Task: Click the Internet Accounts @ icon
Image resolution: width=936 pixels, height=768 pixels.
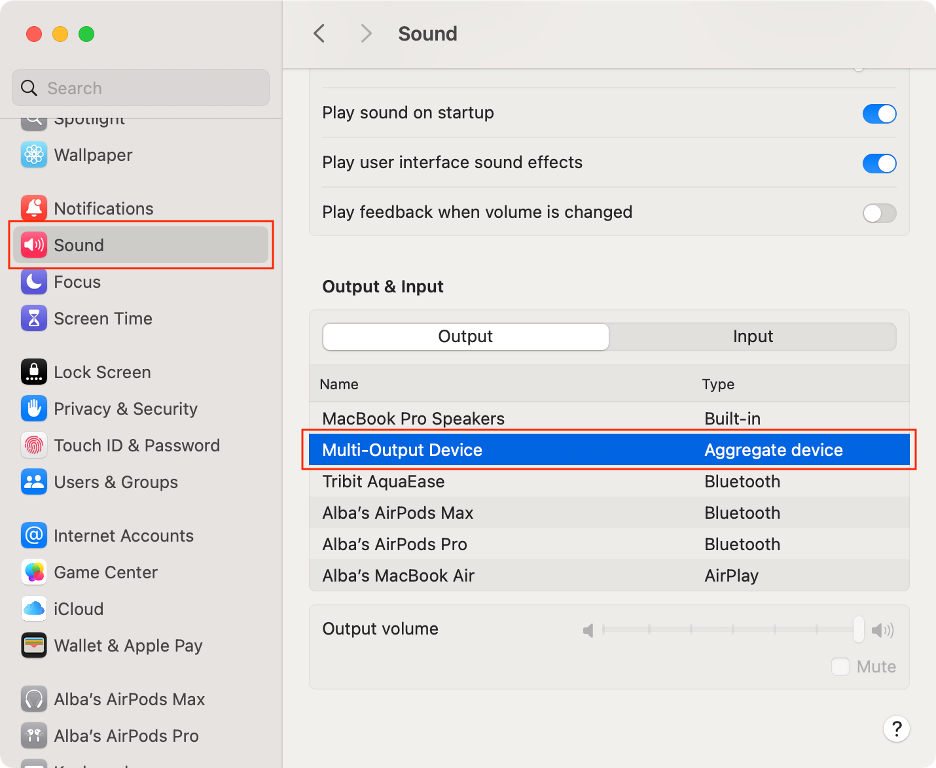Action: pyautogui.click(x=34, y=535)
